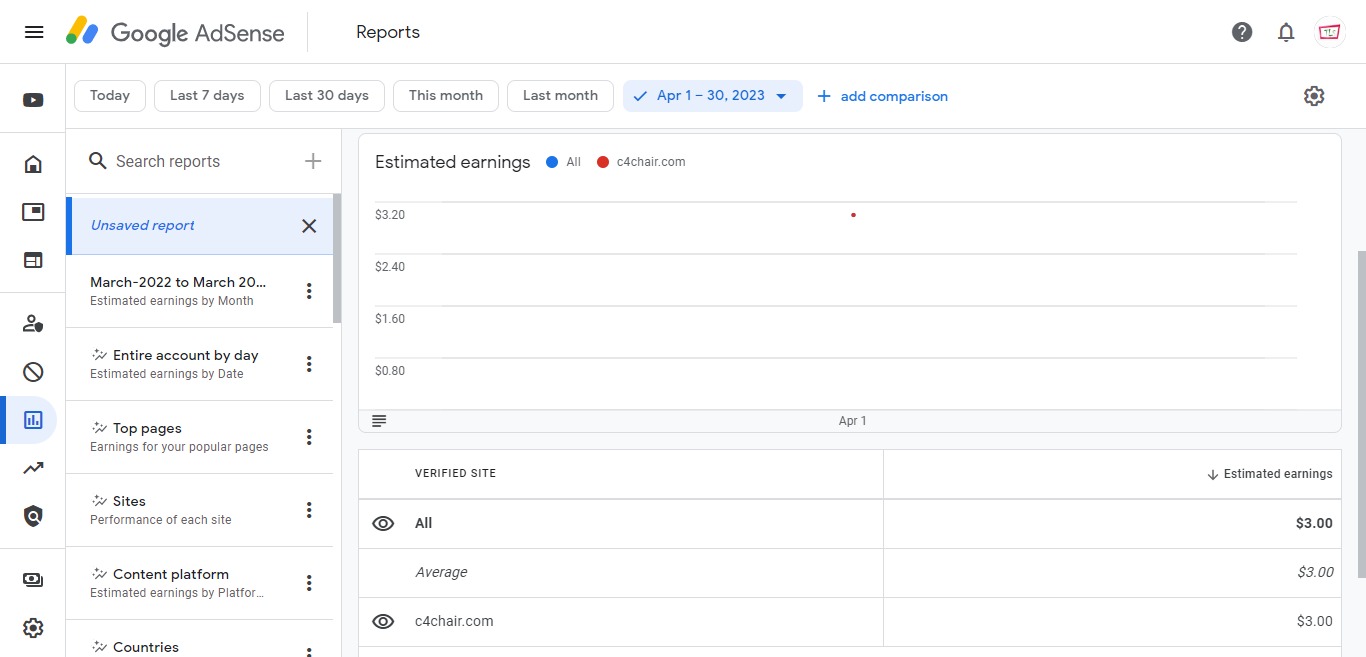Click the $0.80 axis label
This screenshot has height=657, width=1366.
point(390,371)
